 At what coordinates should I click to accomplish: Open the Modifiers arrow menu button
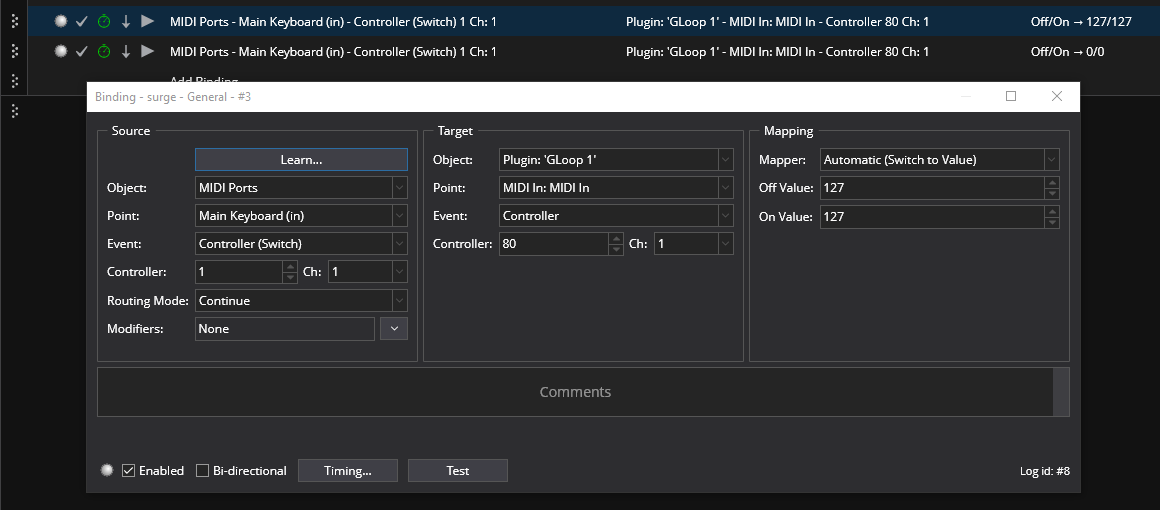(394, 328)
